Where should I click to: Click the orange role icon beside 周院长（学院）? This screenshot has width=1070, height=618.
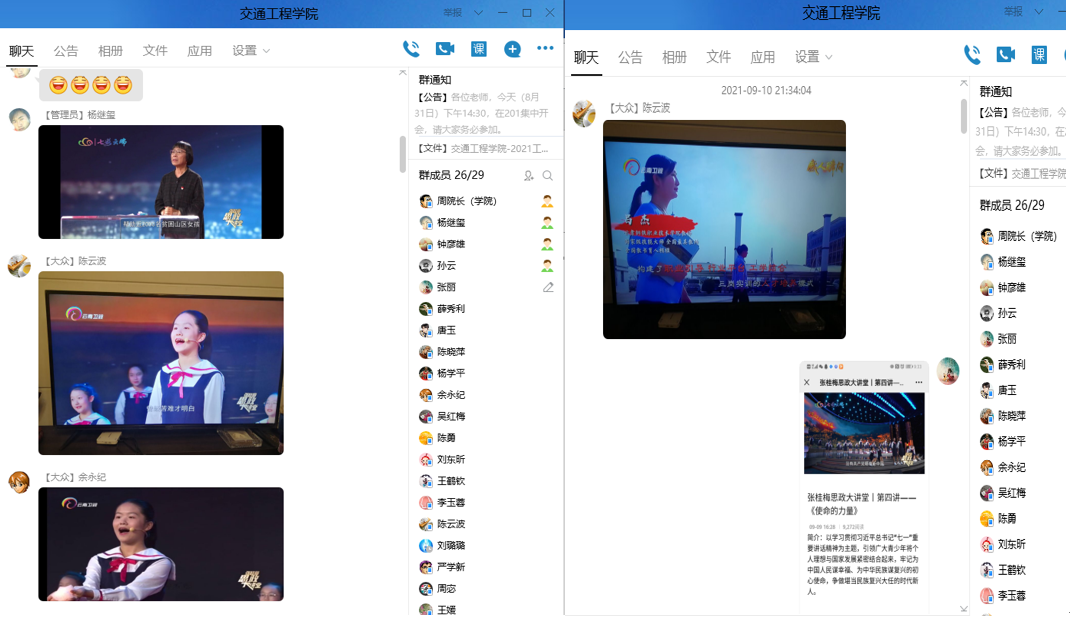click(547, 201)
